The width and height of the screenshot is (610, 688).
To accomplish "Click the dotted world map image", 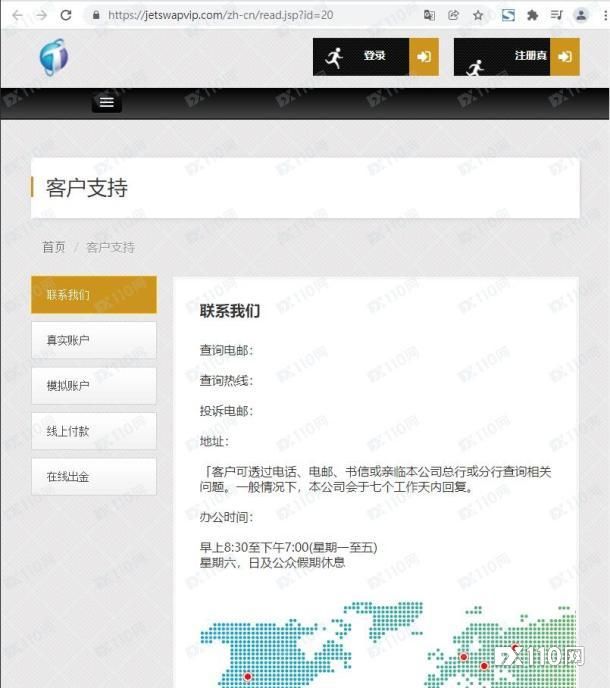I will point(388,644).
